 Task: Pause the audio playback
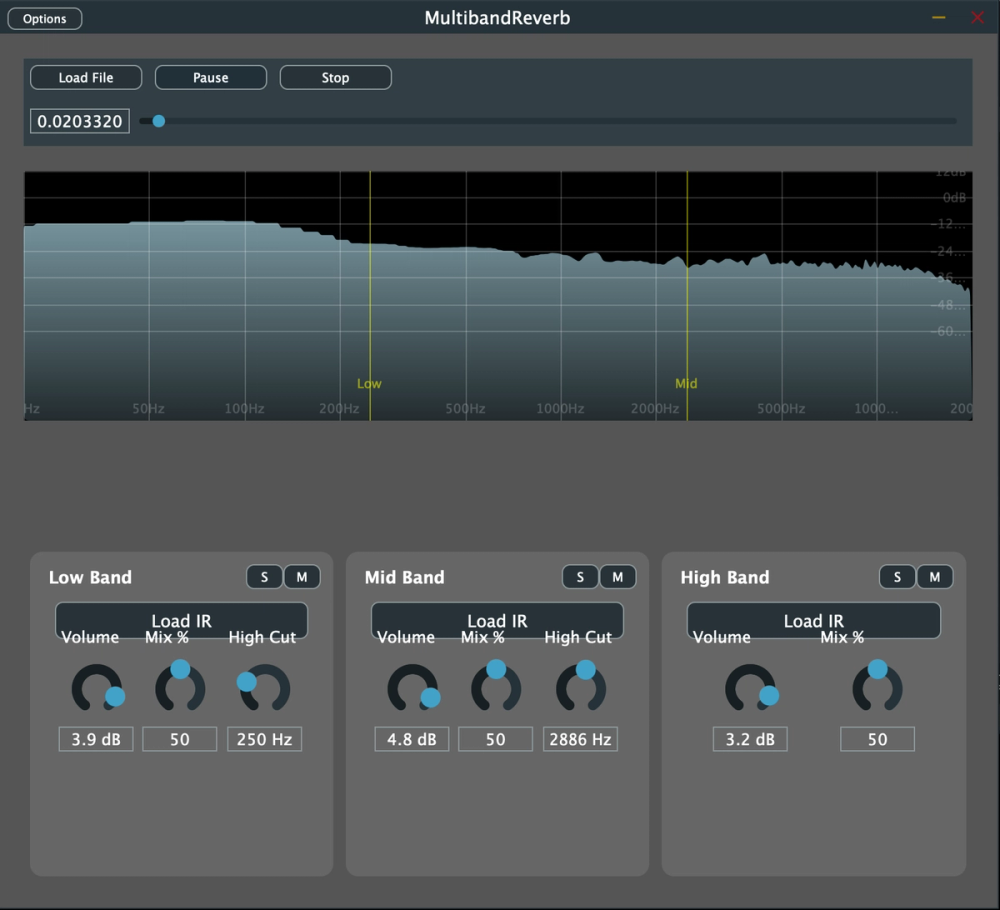(x=211, y=78)
